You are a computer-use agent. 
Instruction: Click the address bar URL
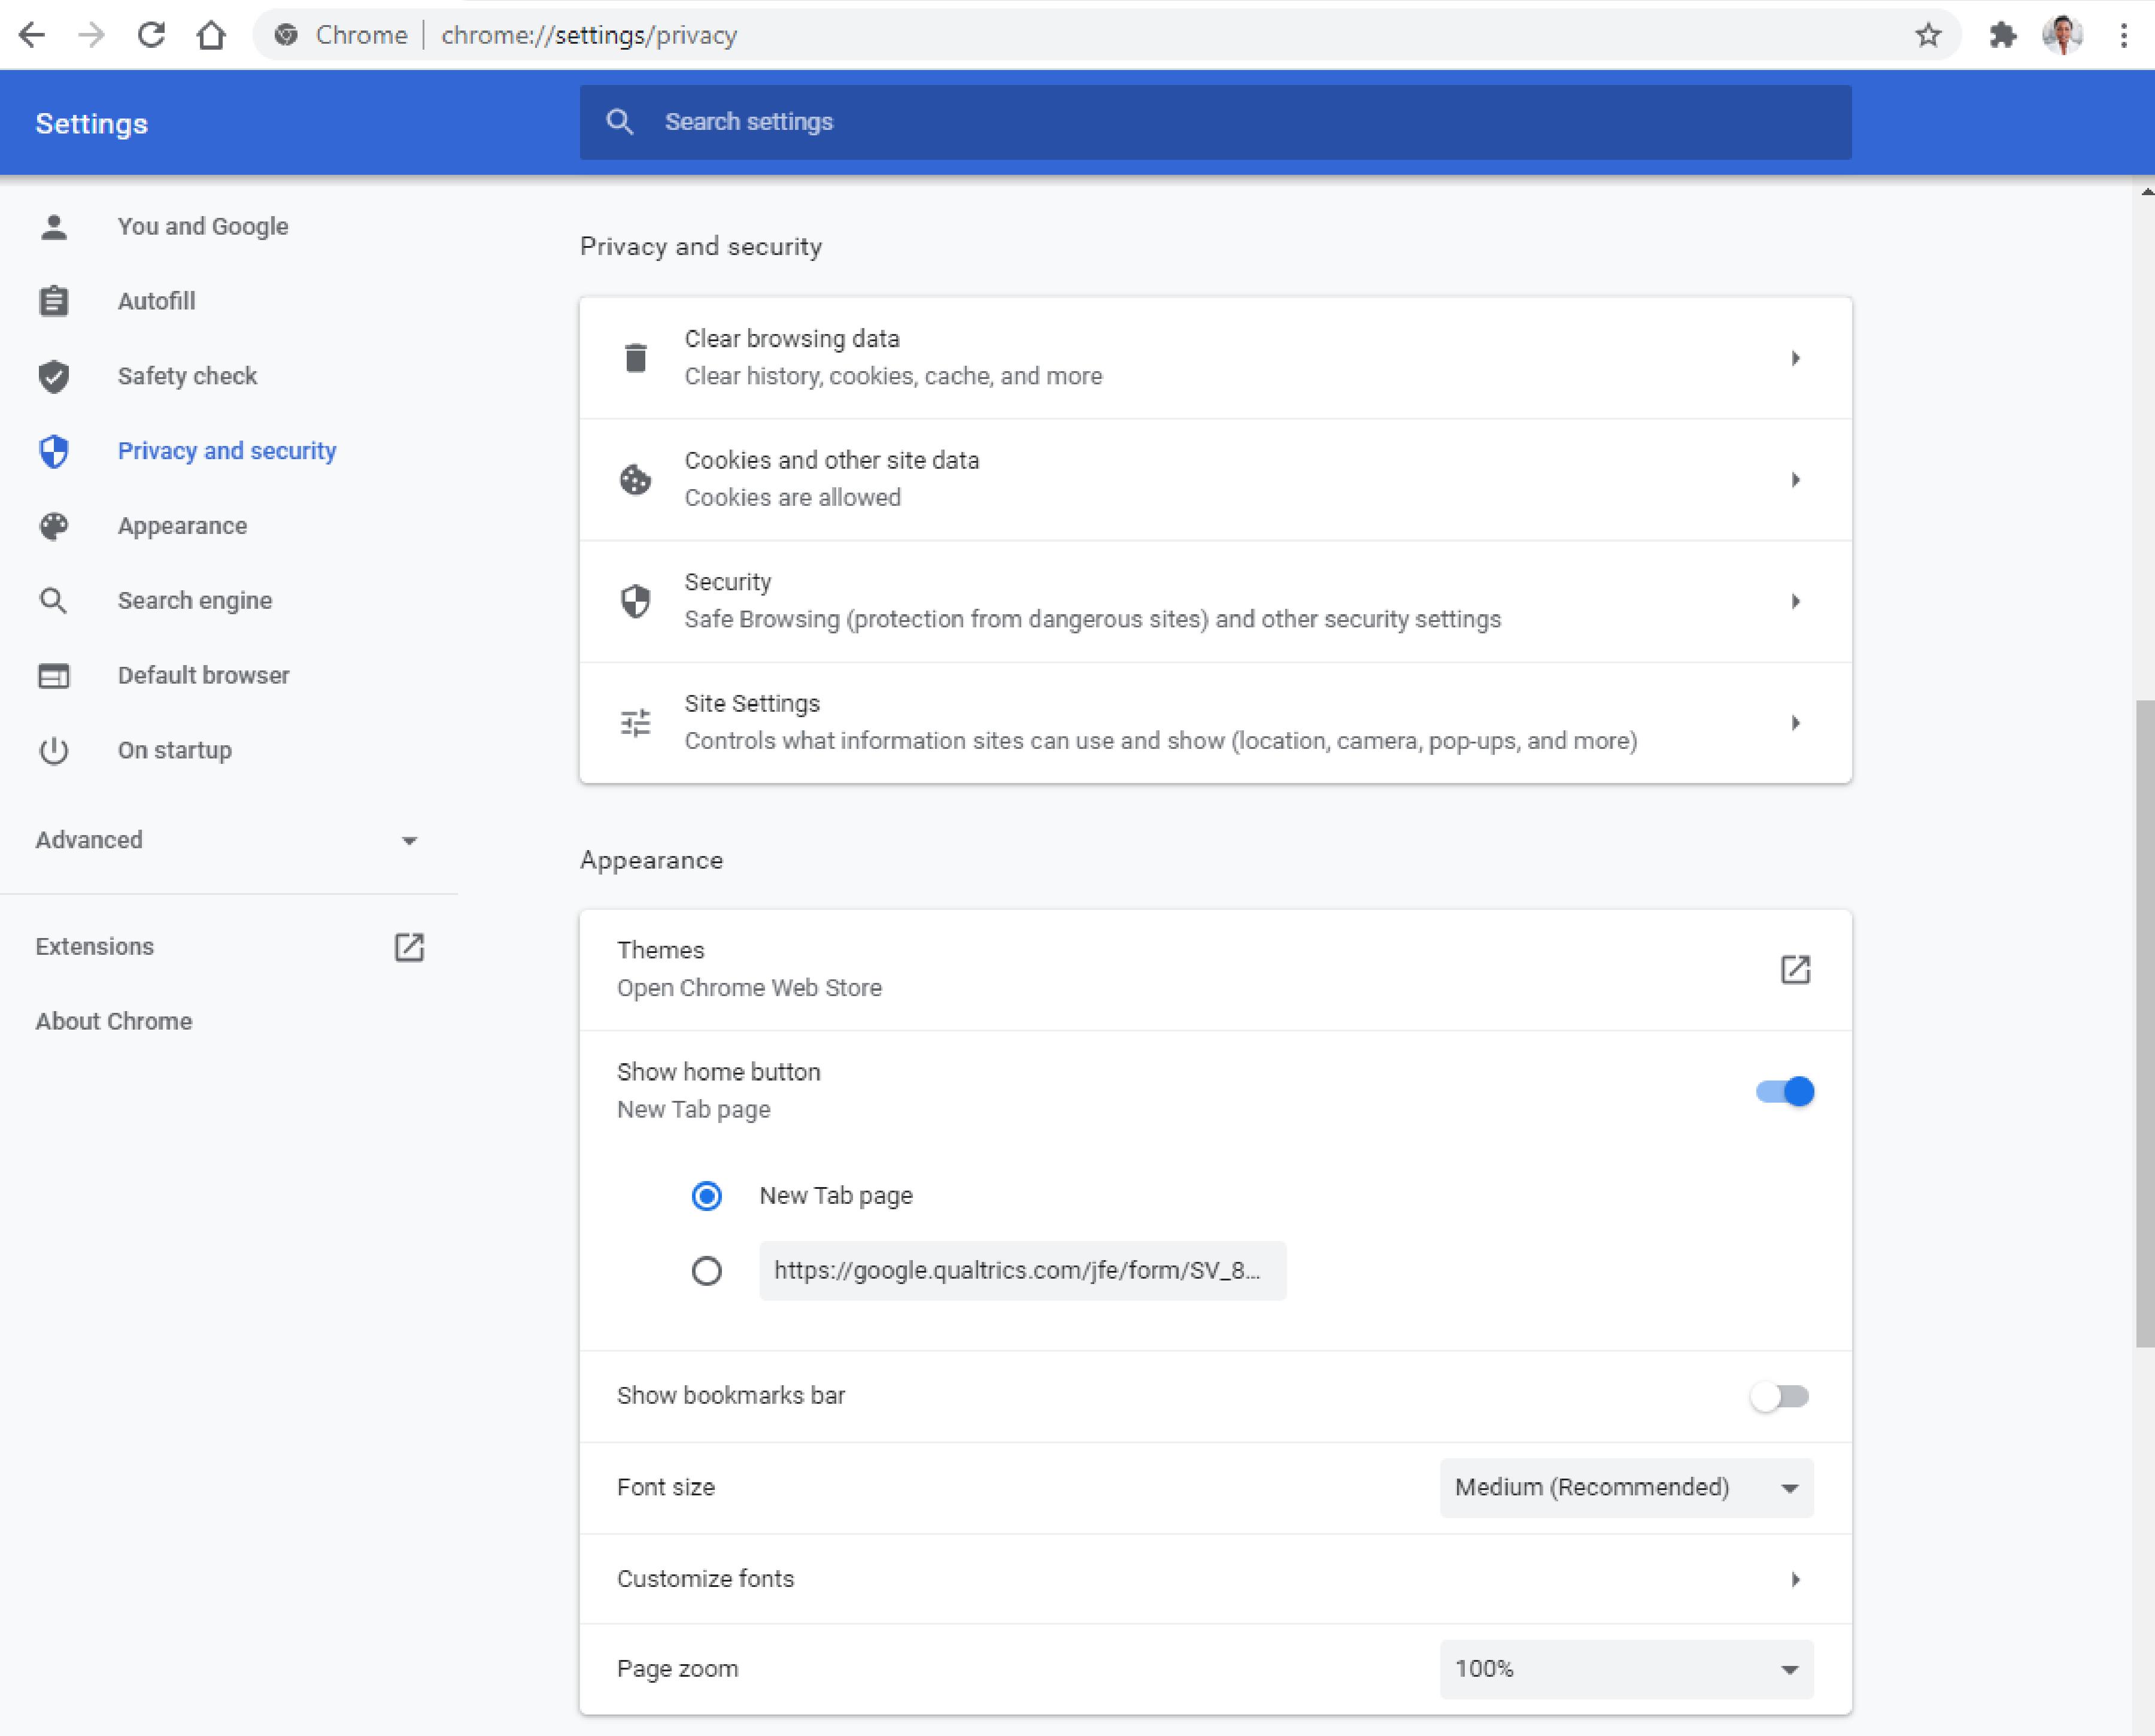(x=589, y=36)
